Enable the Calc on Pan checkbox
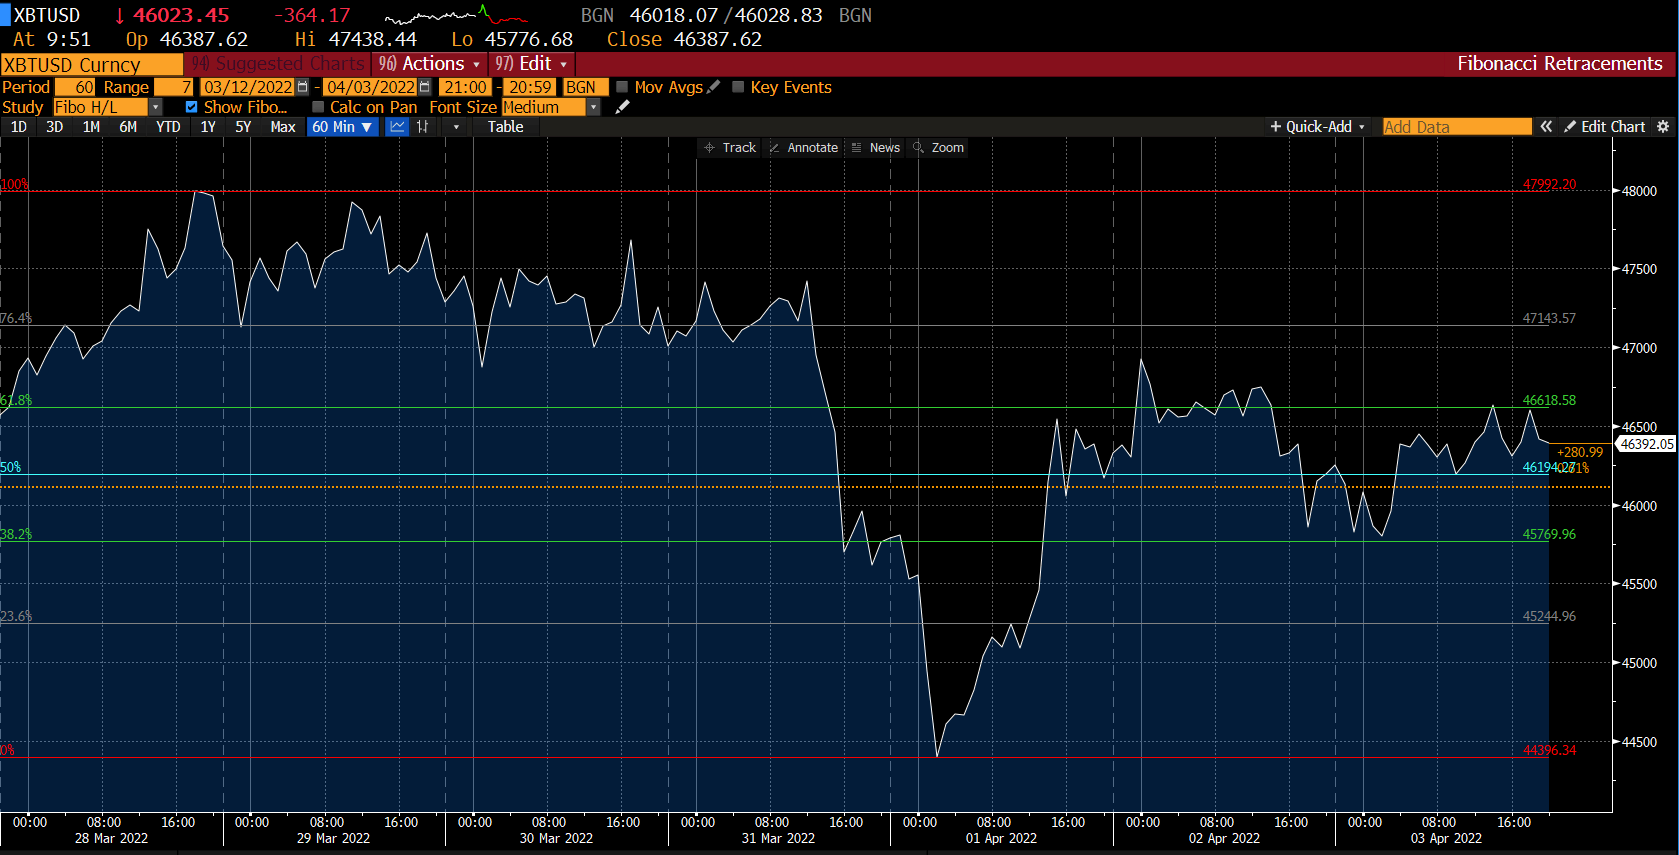This screenshot has height=855, width=1679. 318,107
